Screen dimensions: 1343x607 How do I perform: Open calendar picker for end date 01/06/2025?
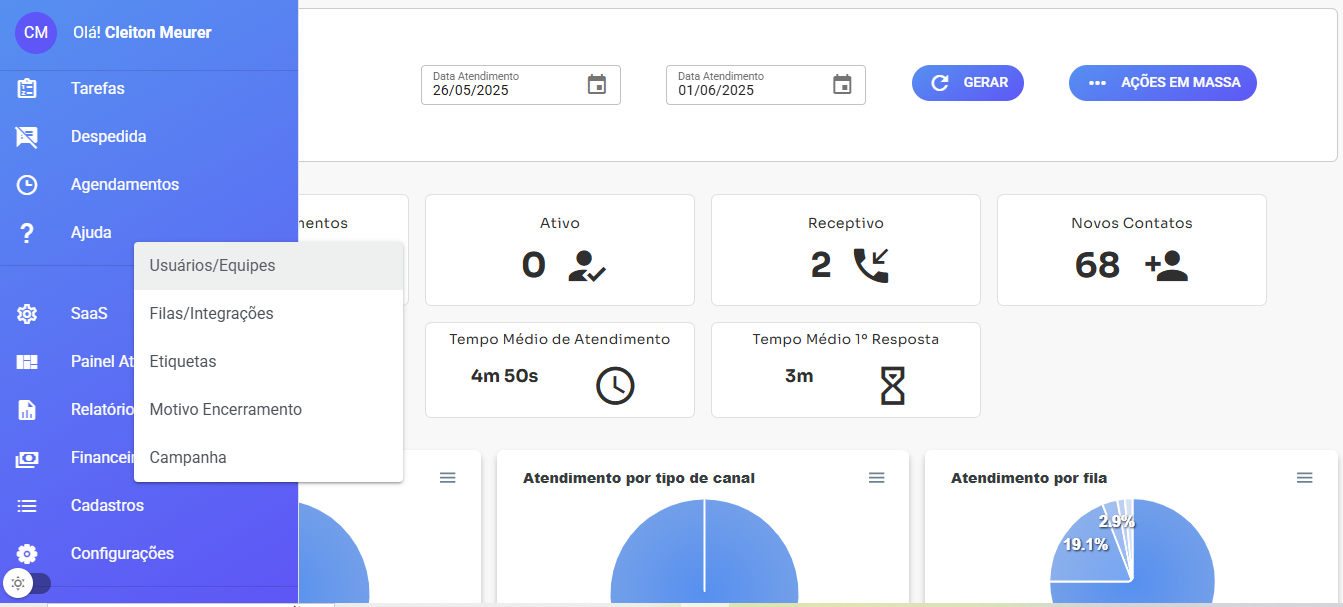click(x=842, y=84)
